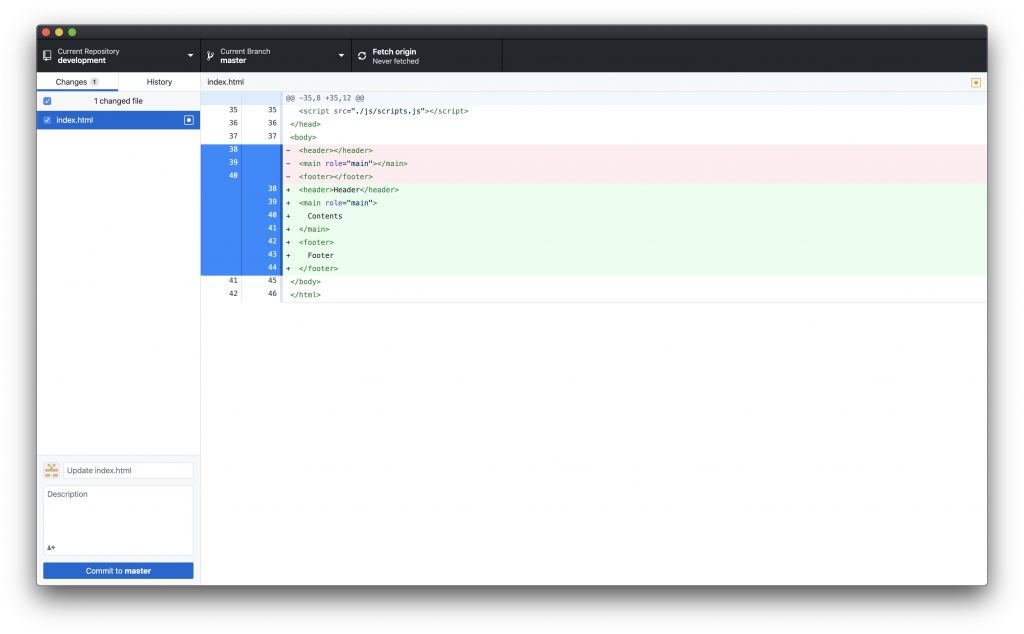Click the added "Contents" line
1024x634 pixels.
[325, 215]
